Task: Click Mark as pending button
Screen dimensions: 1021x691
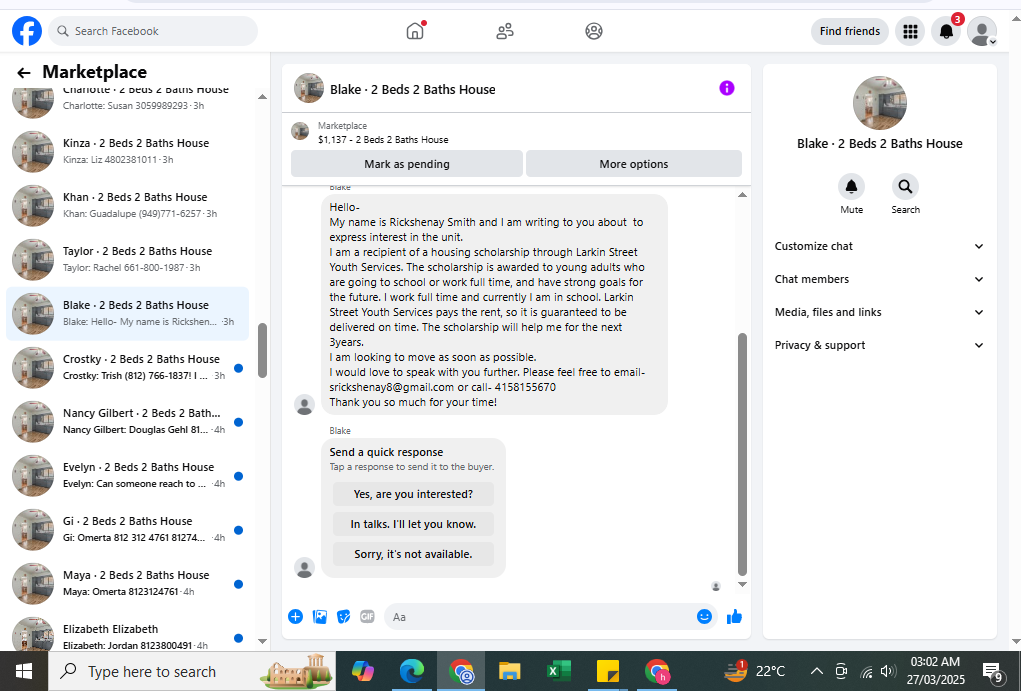Action: point(406,164)
